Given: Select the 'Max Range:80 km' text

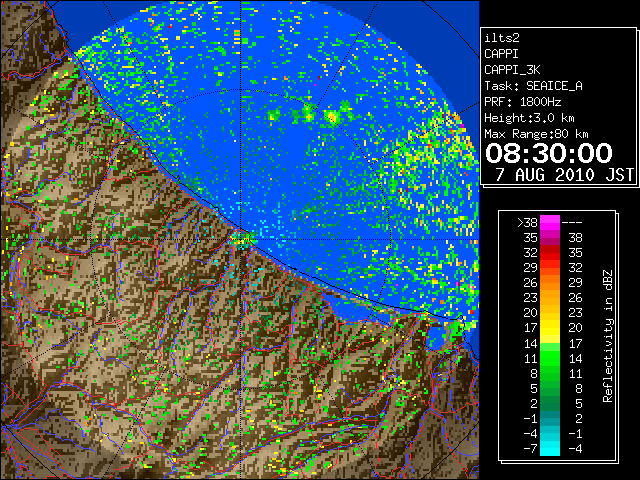Looking at the screenshot, I should click(x=536, y=134).
